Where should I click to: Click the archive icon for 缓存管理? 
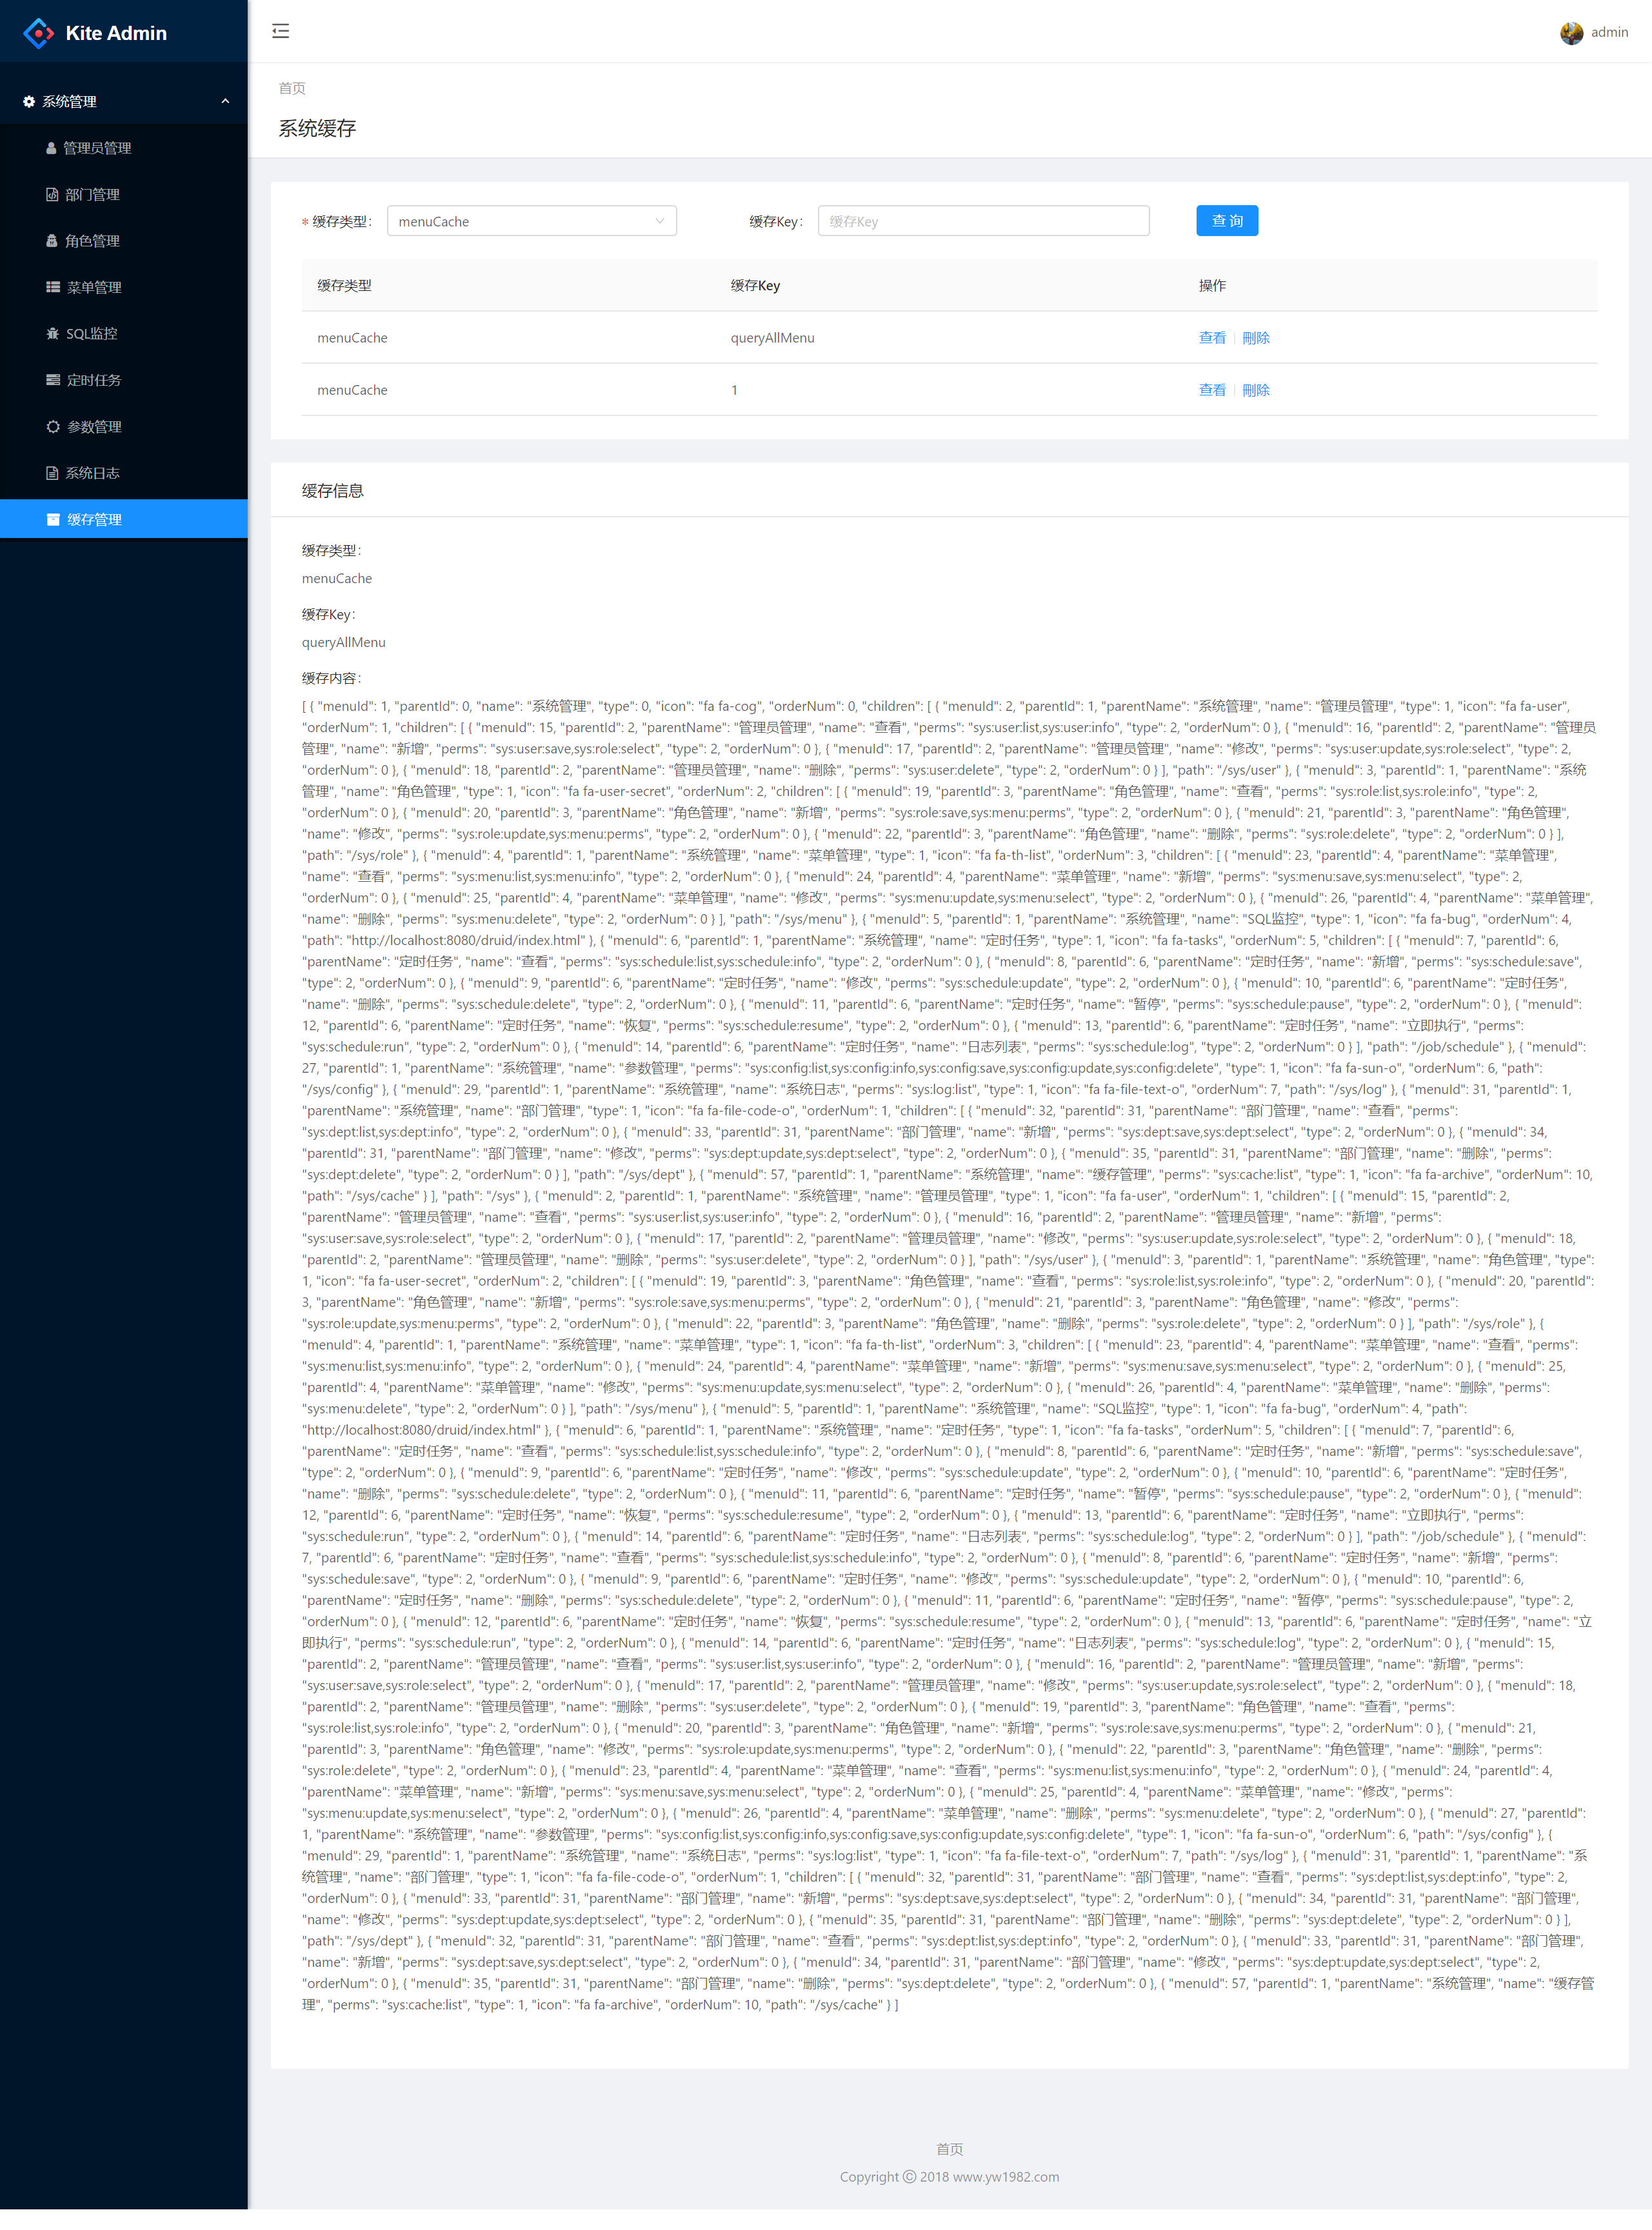pyautogui.click(x=53, y=519)
